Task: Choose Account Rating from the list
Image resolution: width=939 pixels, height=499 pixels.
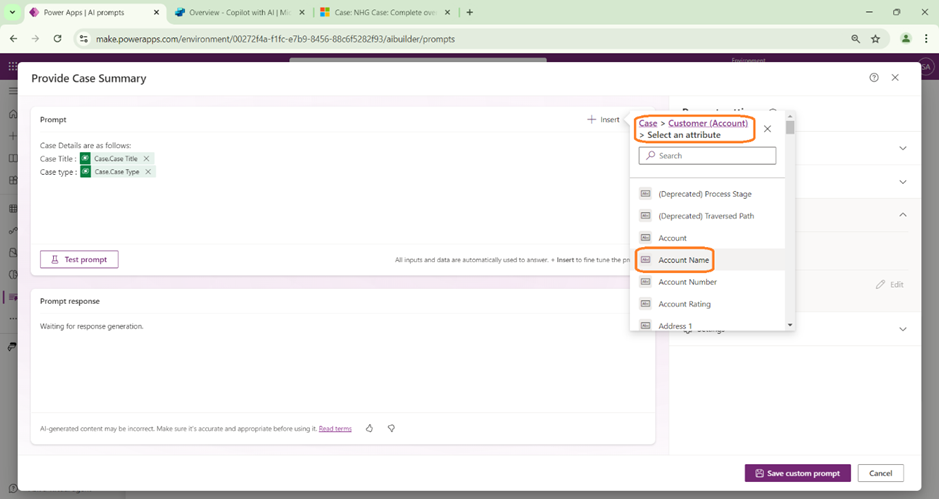Action: coord(684,304)
